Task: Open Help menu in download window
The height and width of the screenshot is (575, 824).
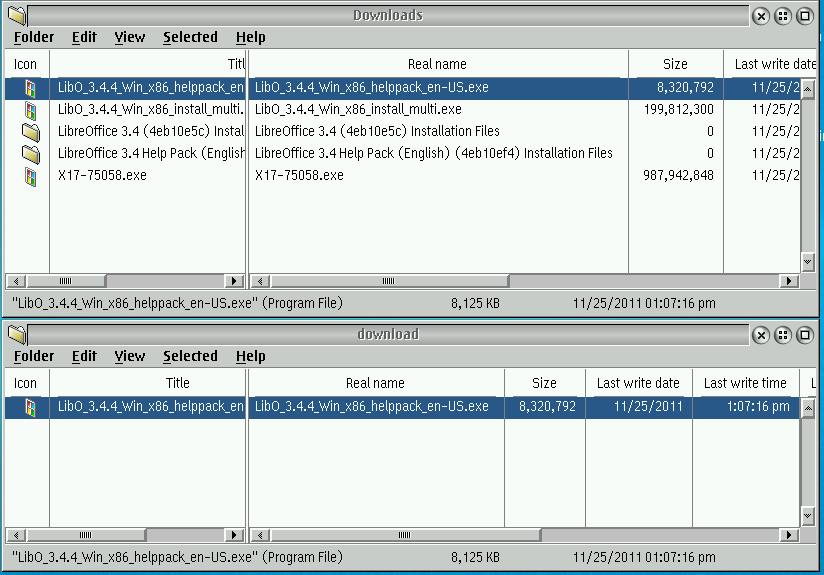Action: click(x=250, y=356)
